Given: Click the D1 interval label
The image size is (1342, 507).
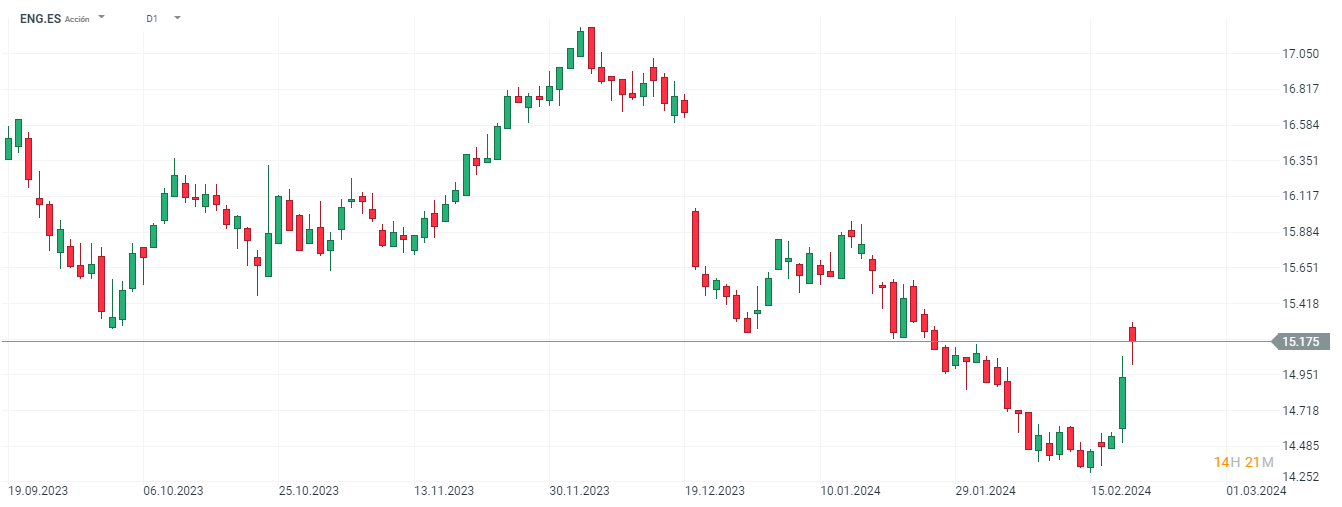Looking at the screenshot, I should pyautogui.click(x=152, y=18).
